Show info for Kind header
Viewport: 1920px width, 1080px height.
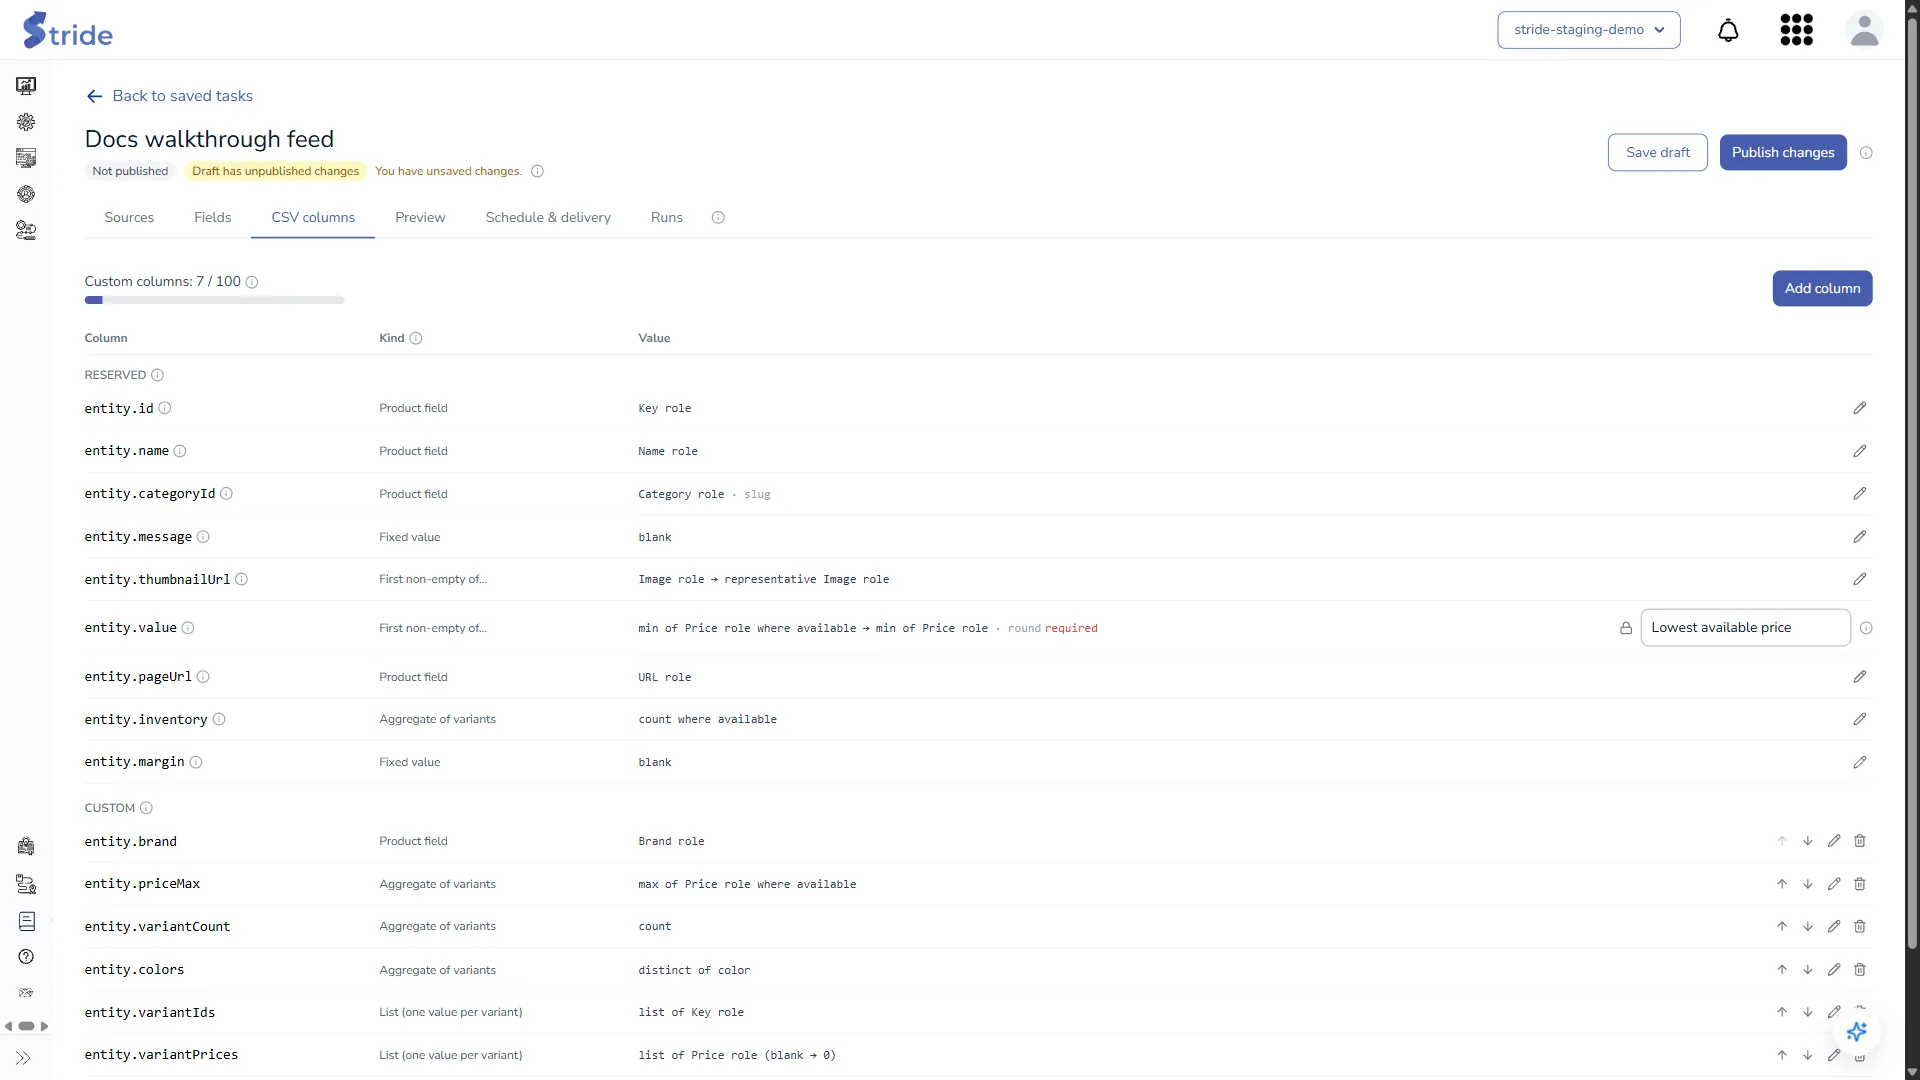click(416, 338)
